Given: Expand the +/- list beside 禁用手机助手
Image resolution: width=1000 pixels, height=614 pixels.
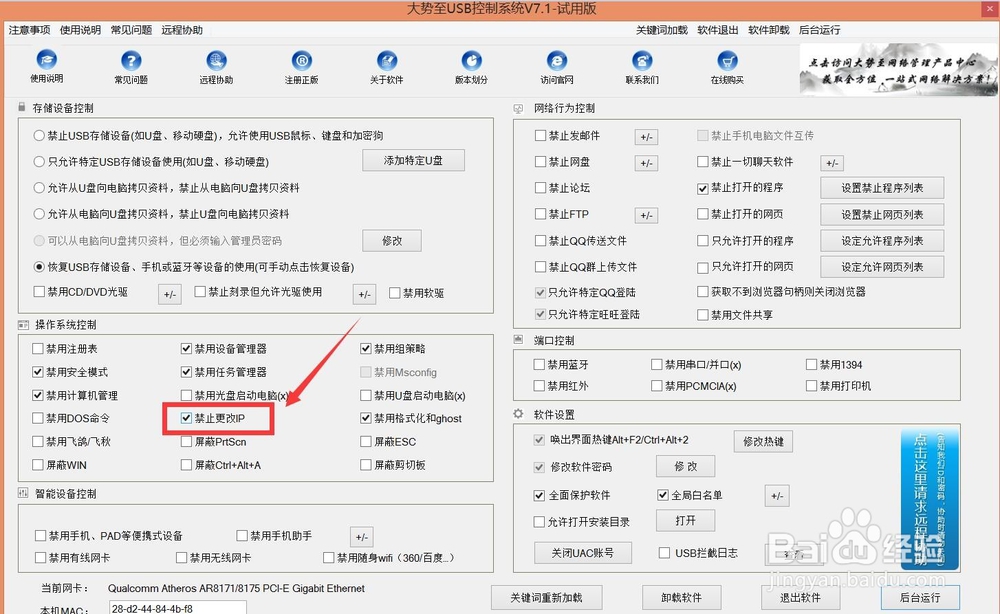Looking at the screenshot, I should click(362, 537).
